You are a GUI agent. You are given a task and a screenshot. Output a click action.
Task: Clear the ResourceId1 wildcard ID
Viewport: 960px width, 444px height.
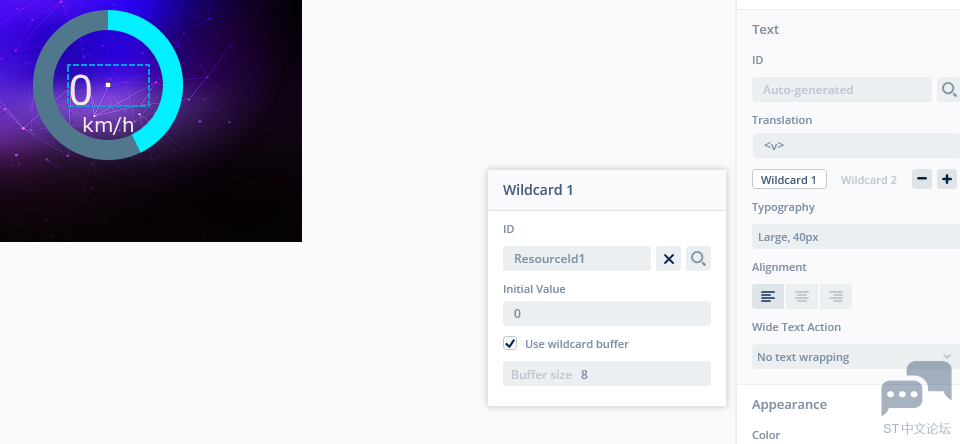669,259
